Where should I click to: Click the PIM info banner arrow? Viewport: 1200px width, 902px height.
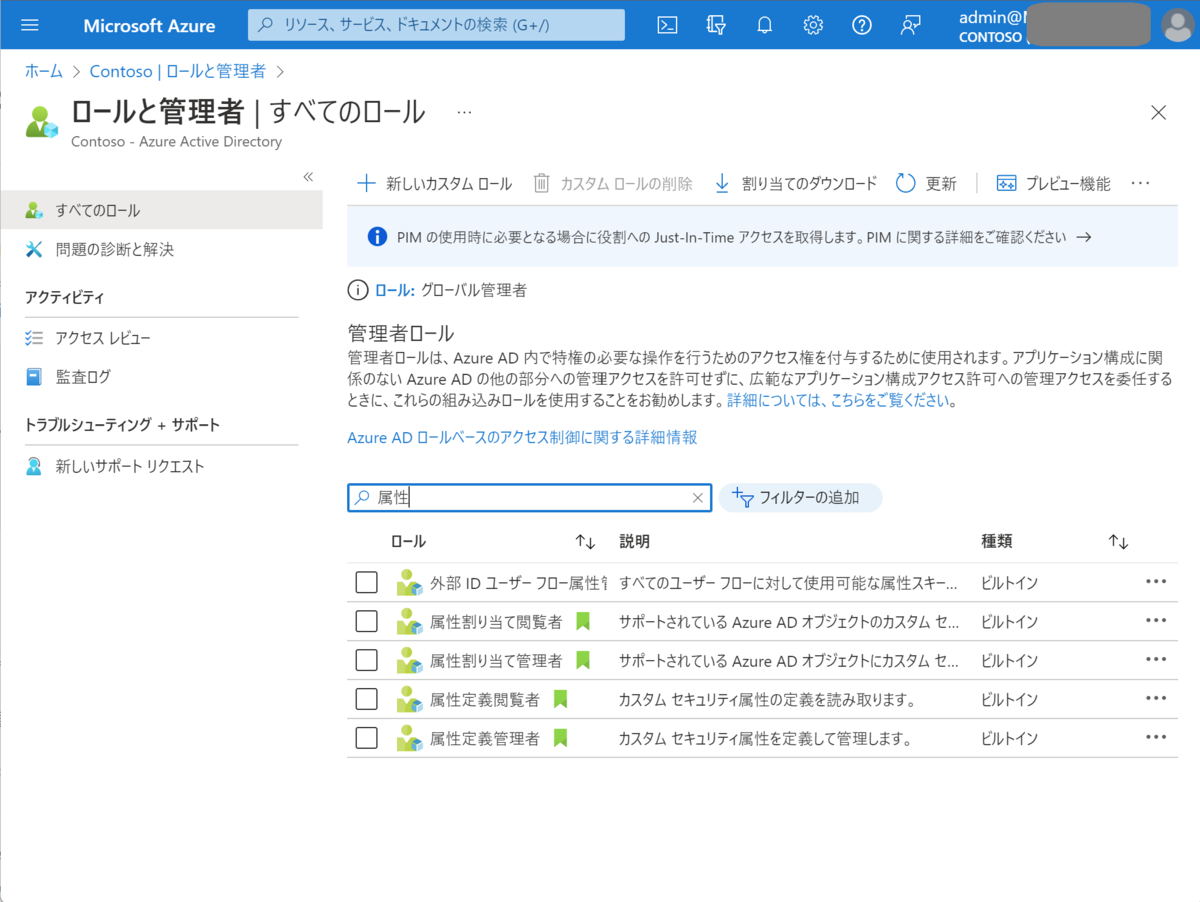[1082, 237]
